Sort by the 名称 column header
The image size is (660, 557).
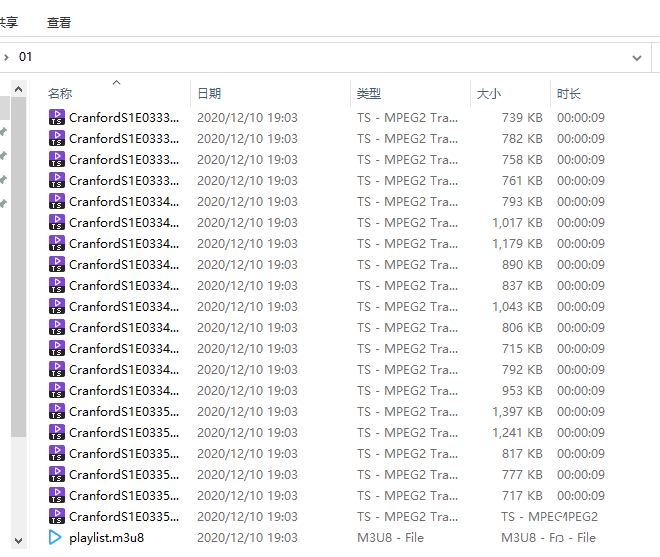tap(60, 93)
